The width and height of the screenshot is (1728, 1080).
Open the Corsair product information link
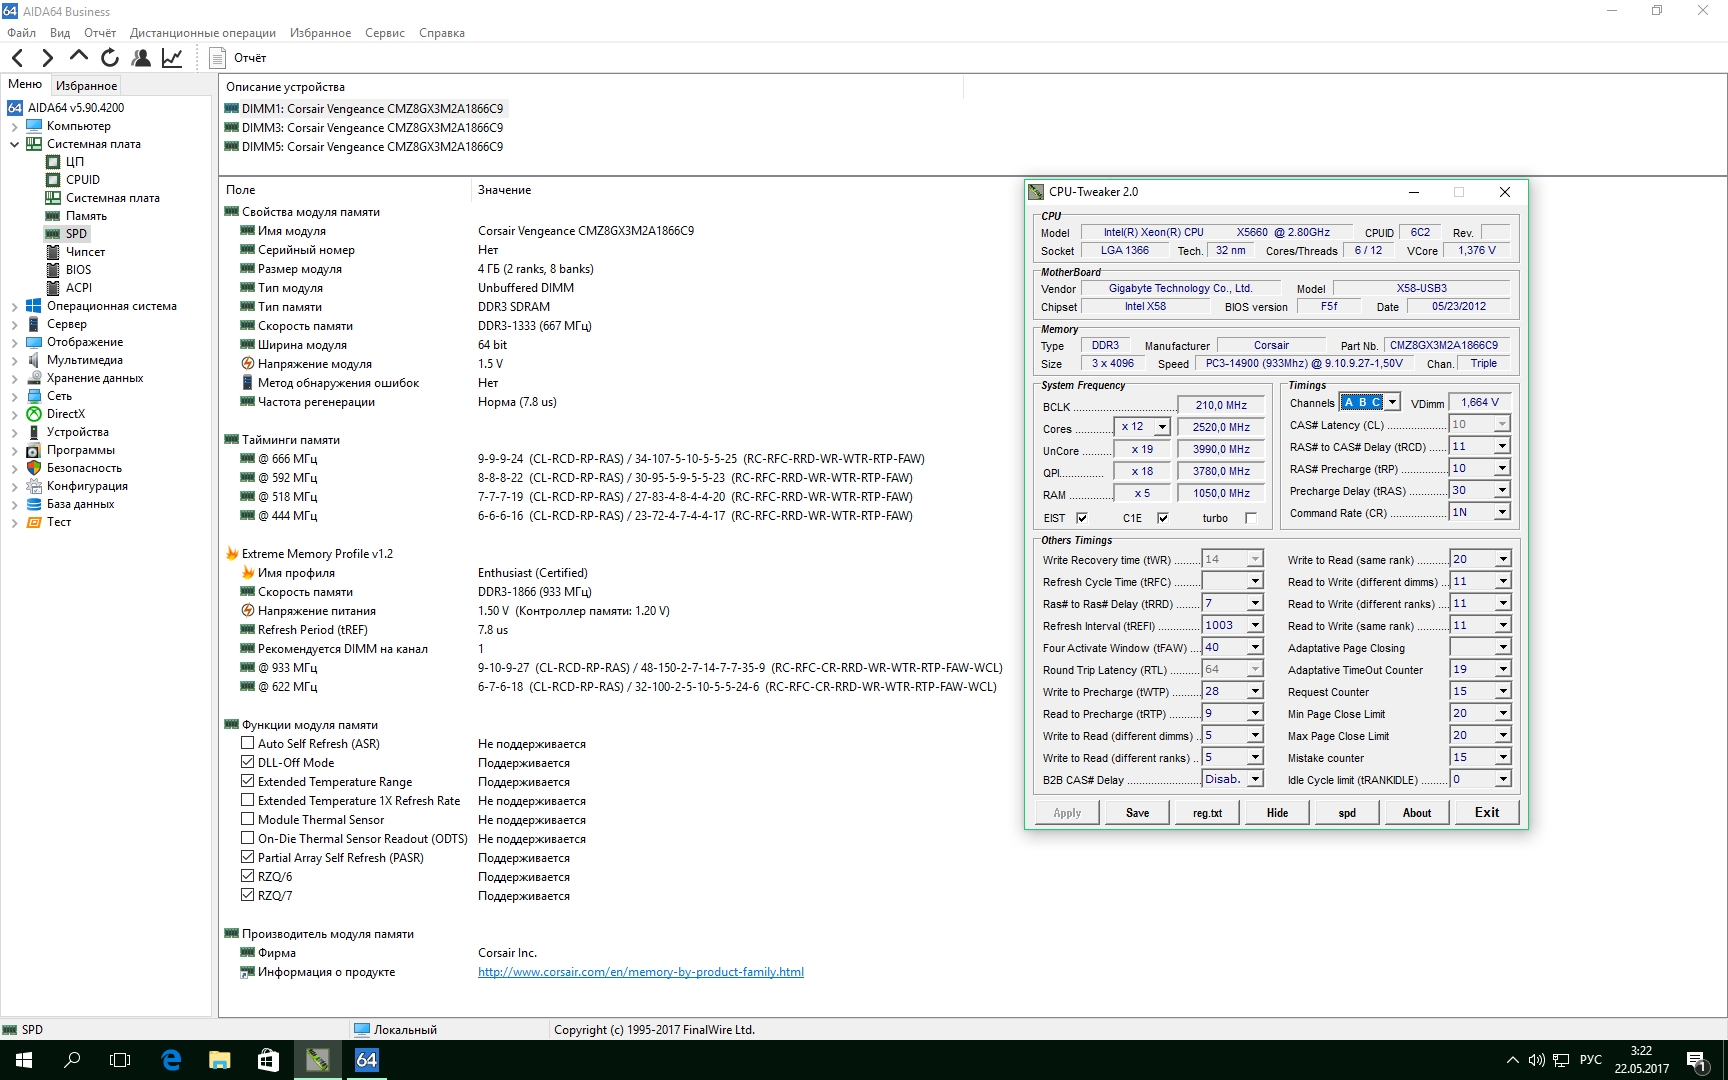640,972
